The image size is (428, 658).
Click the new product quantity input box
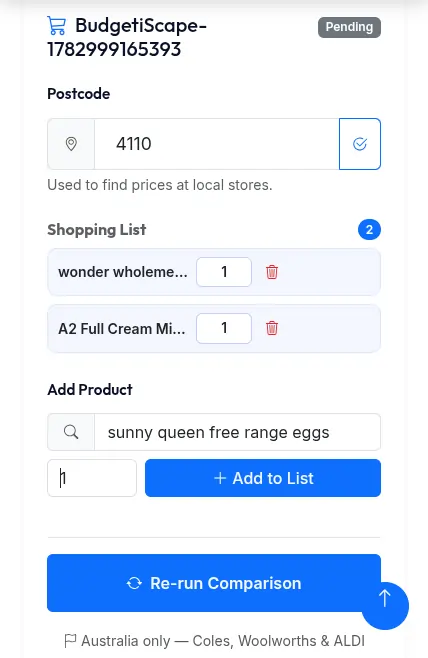click(x=92, y=478)
